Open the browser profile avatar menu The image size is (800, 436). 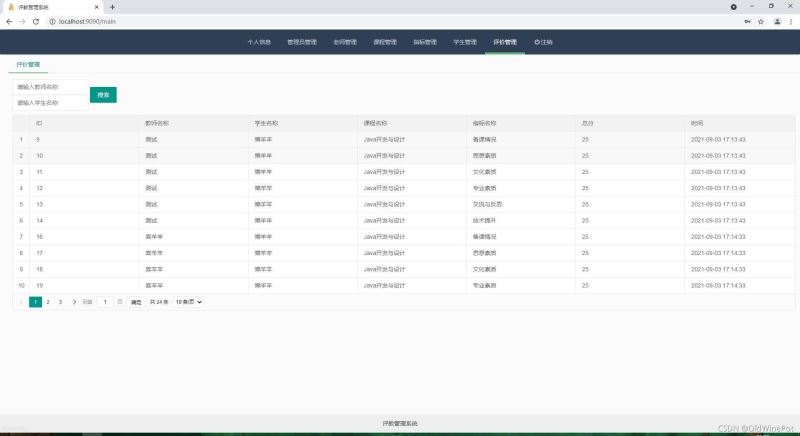point(777,21)
